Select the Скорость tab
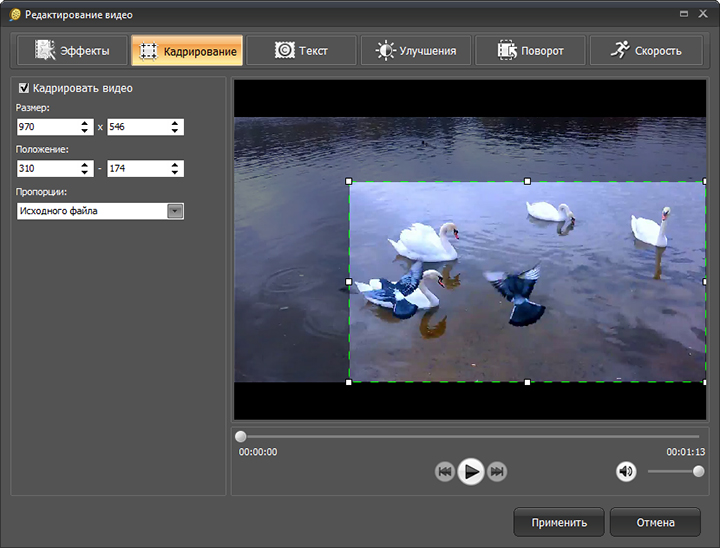720x548 pixels. (645, 50)
